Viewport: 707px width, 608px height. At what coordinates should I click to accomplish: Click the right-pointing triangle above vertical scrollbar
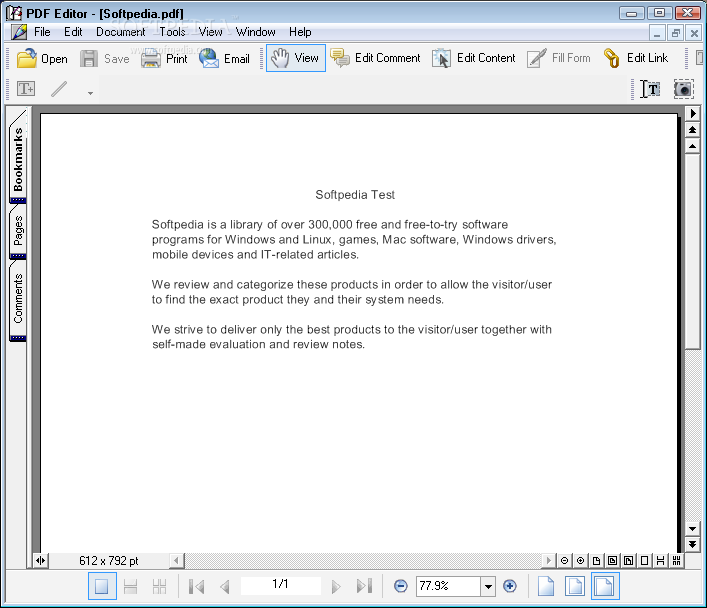(x=693, y=114)
